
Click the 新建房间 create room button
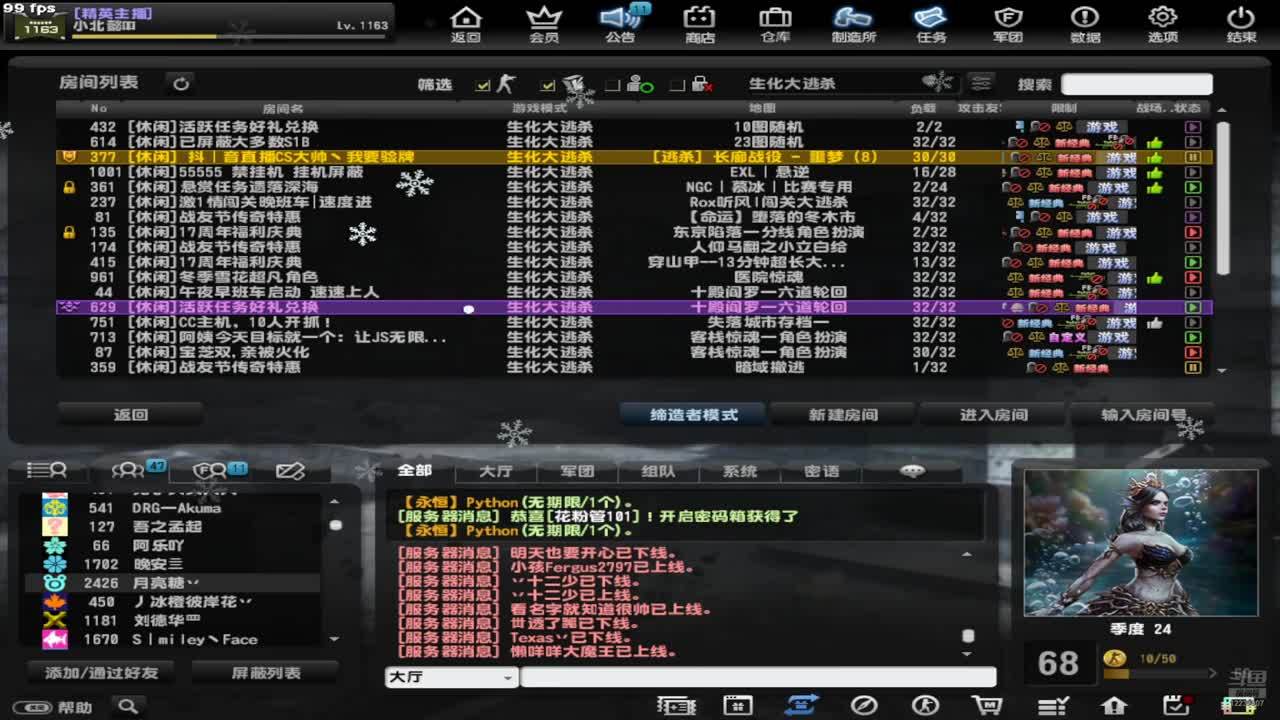coord(843,414)
